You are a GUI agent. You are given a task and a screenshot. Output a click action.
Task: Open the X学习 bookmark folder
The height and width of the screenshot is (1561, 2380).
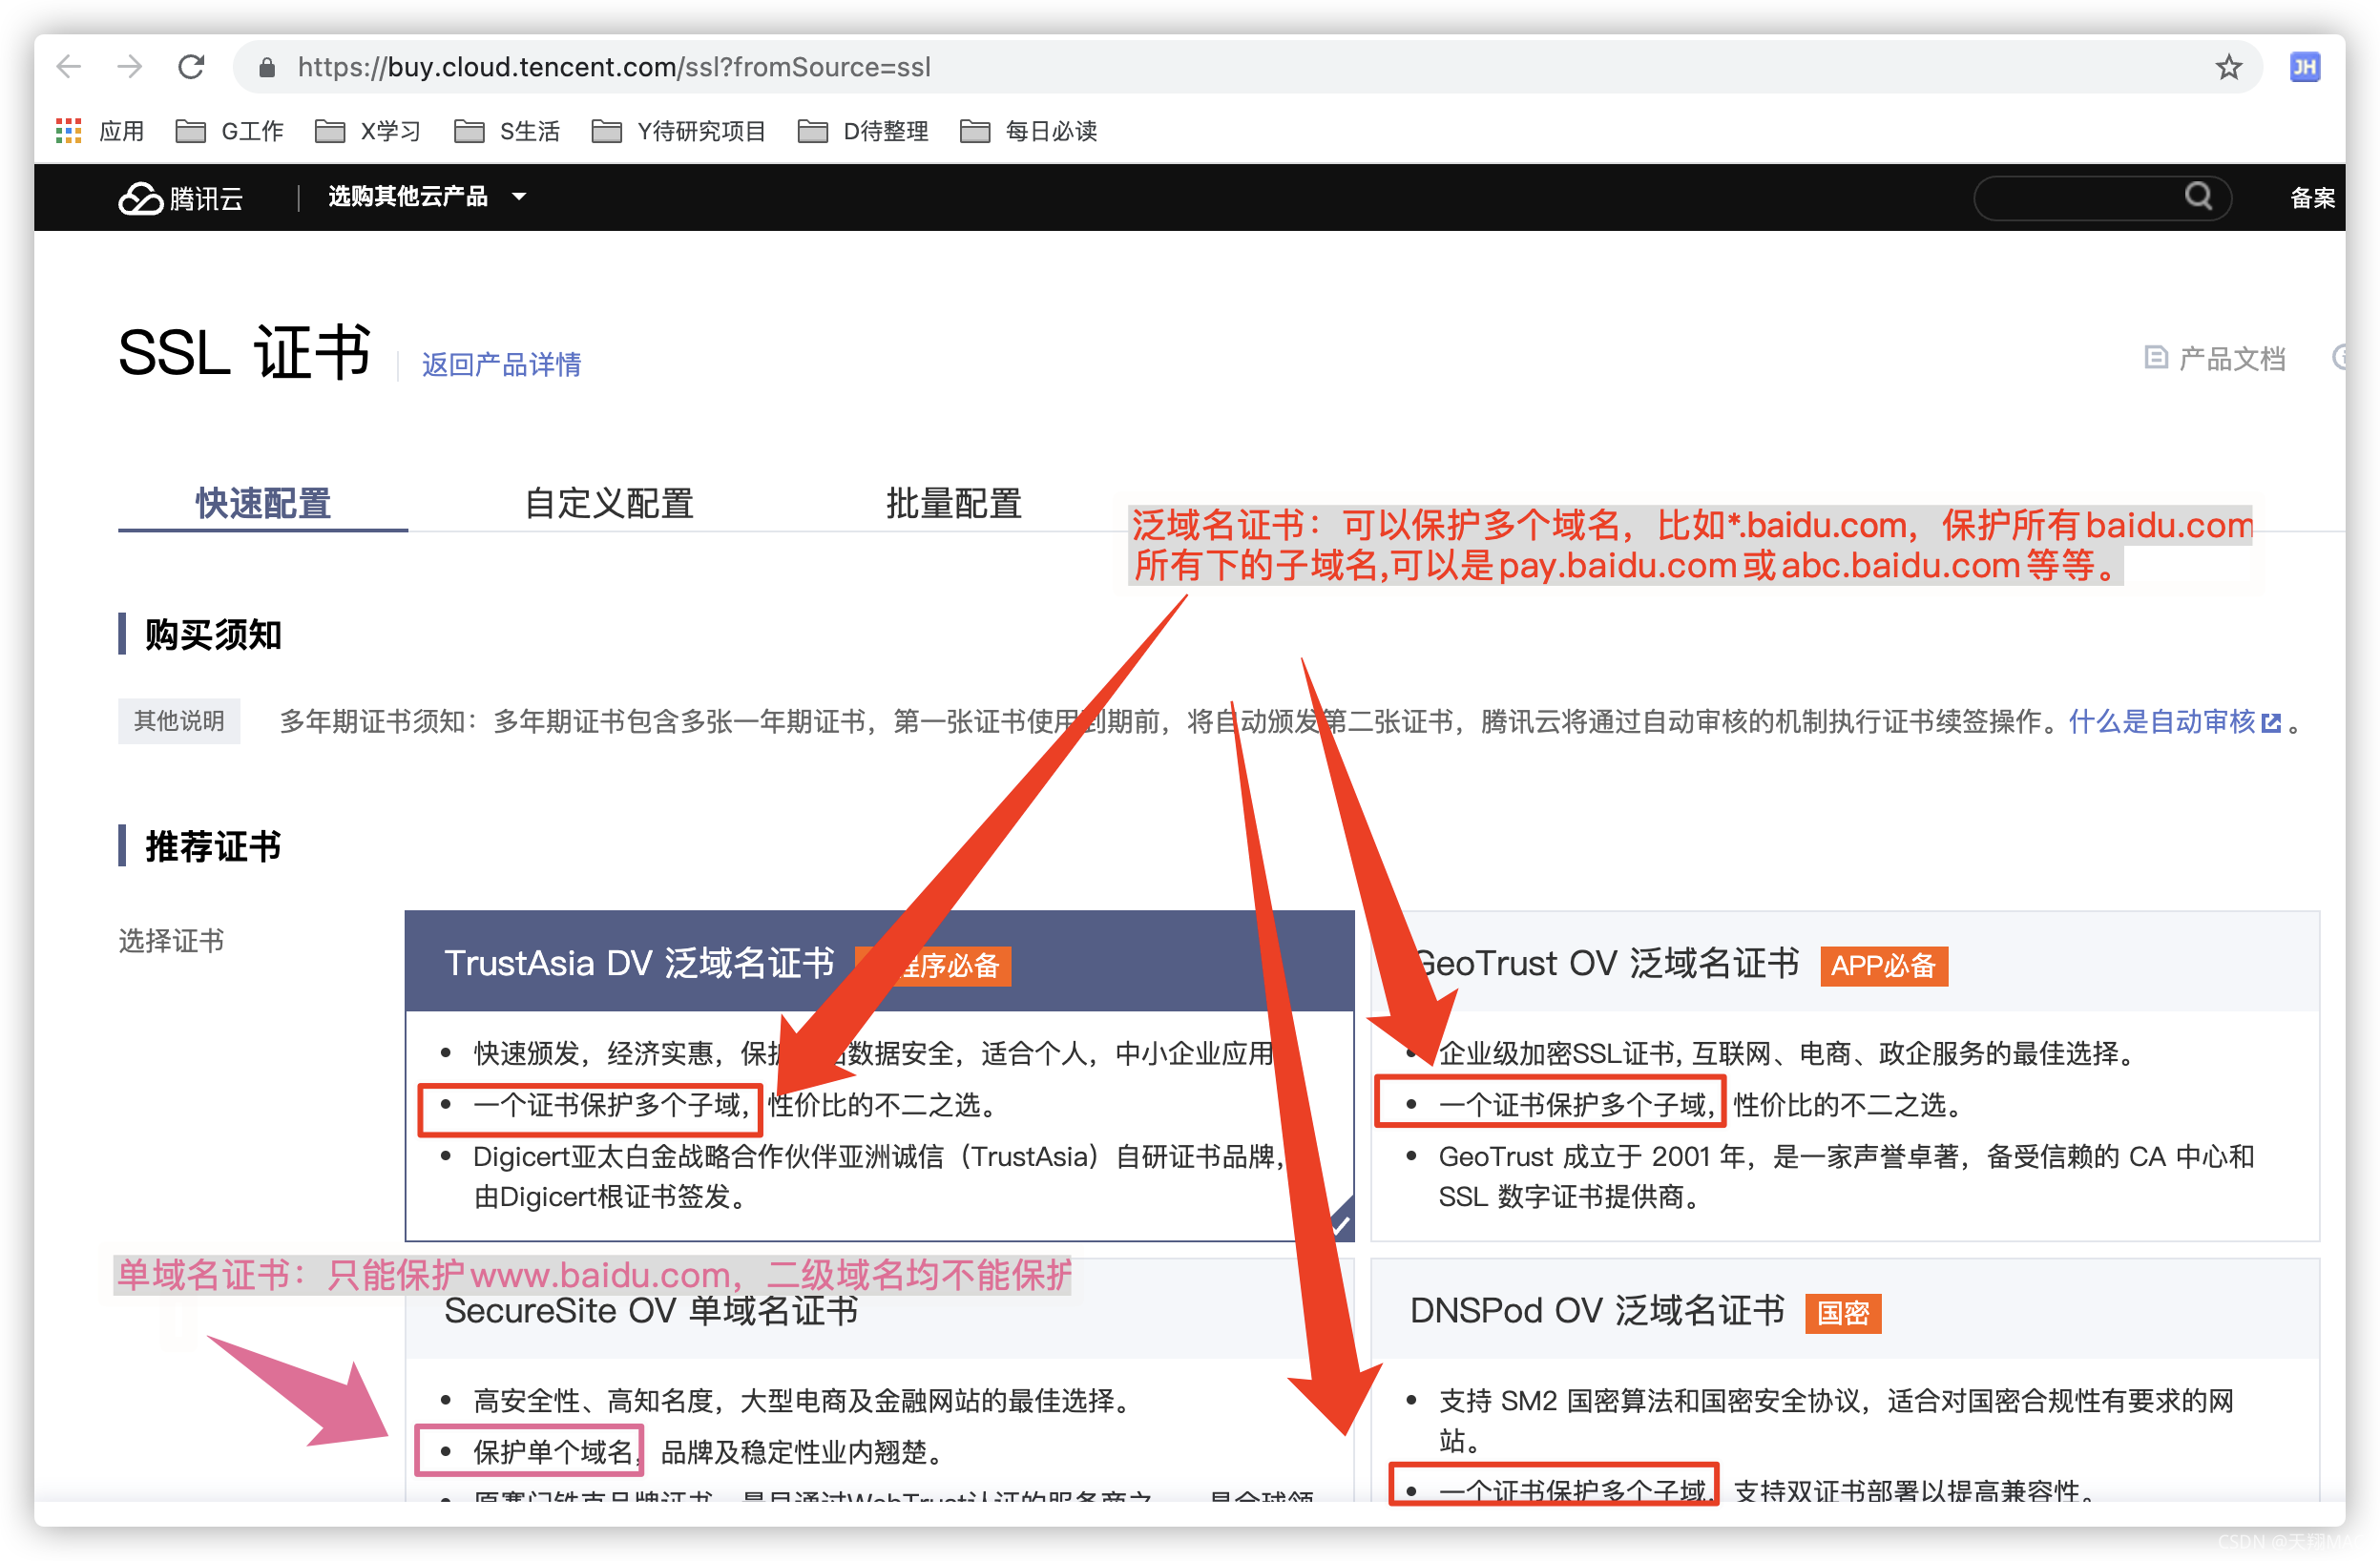368,131
